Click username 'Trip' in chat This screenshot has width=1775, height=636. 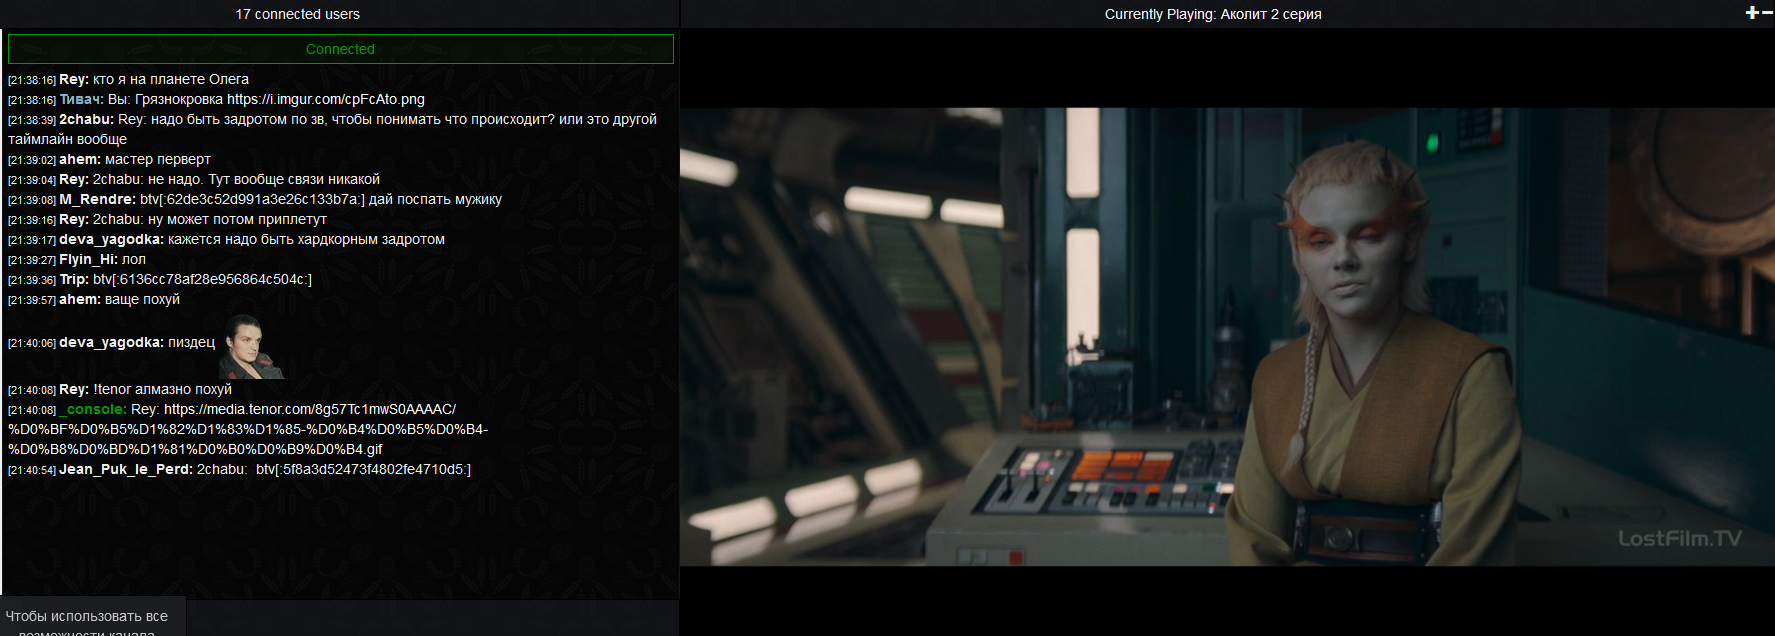(x=74, y=279)
